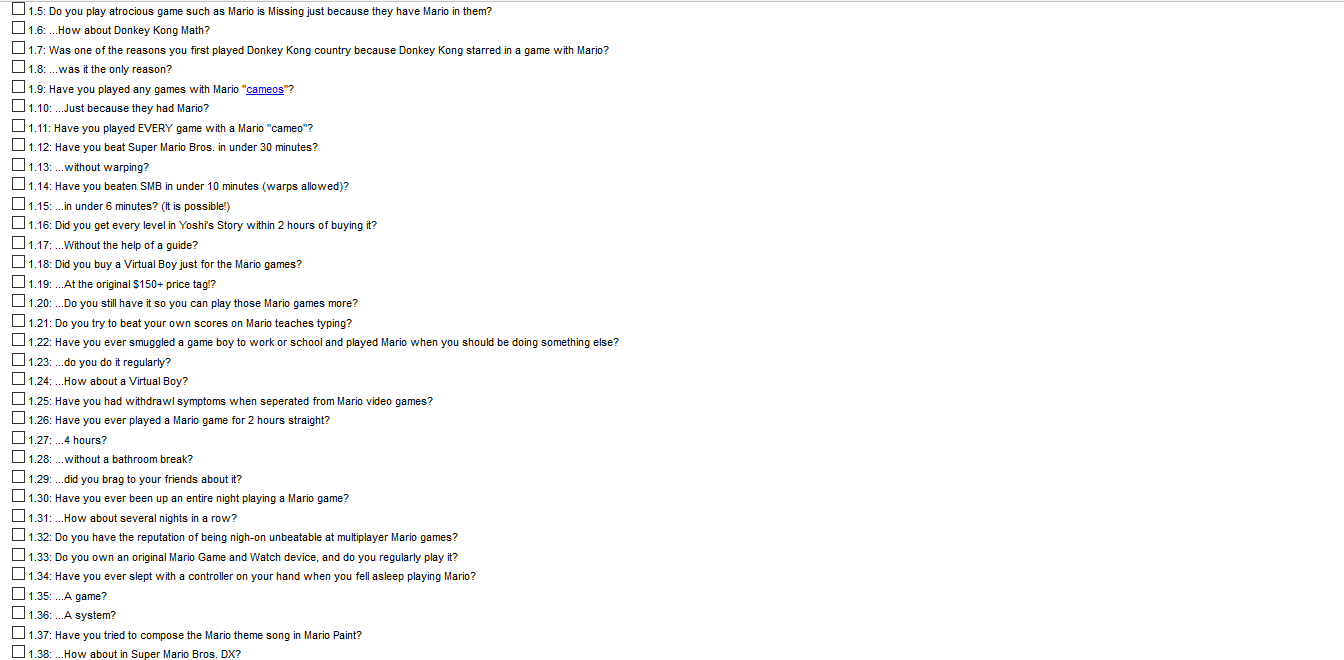The image size is (1344, 660).
Task: Toggle checkbox 1.19 original $150+ price tag
Action: pyautogui.click(x=19, y=283)
